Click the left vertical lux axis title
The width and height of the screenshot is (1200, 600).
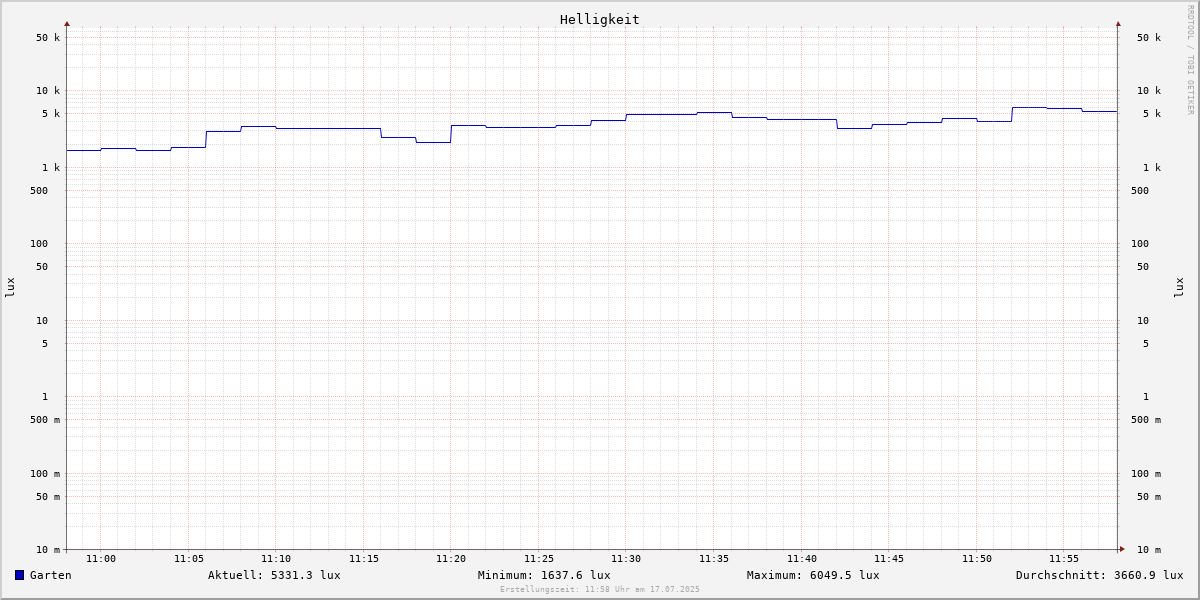(x=10, y=288)
